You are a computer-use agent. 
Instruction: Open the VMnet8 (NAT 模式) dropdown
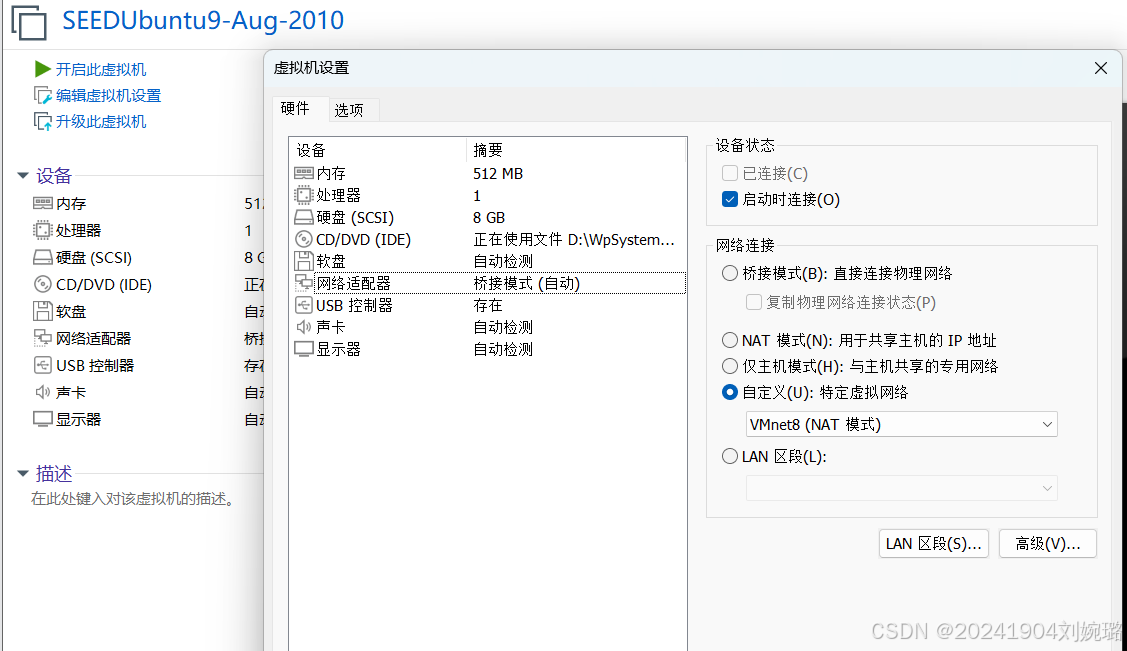click(x=901, y=425)
